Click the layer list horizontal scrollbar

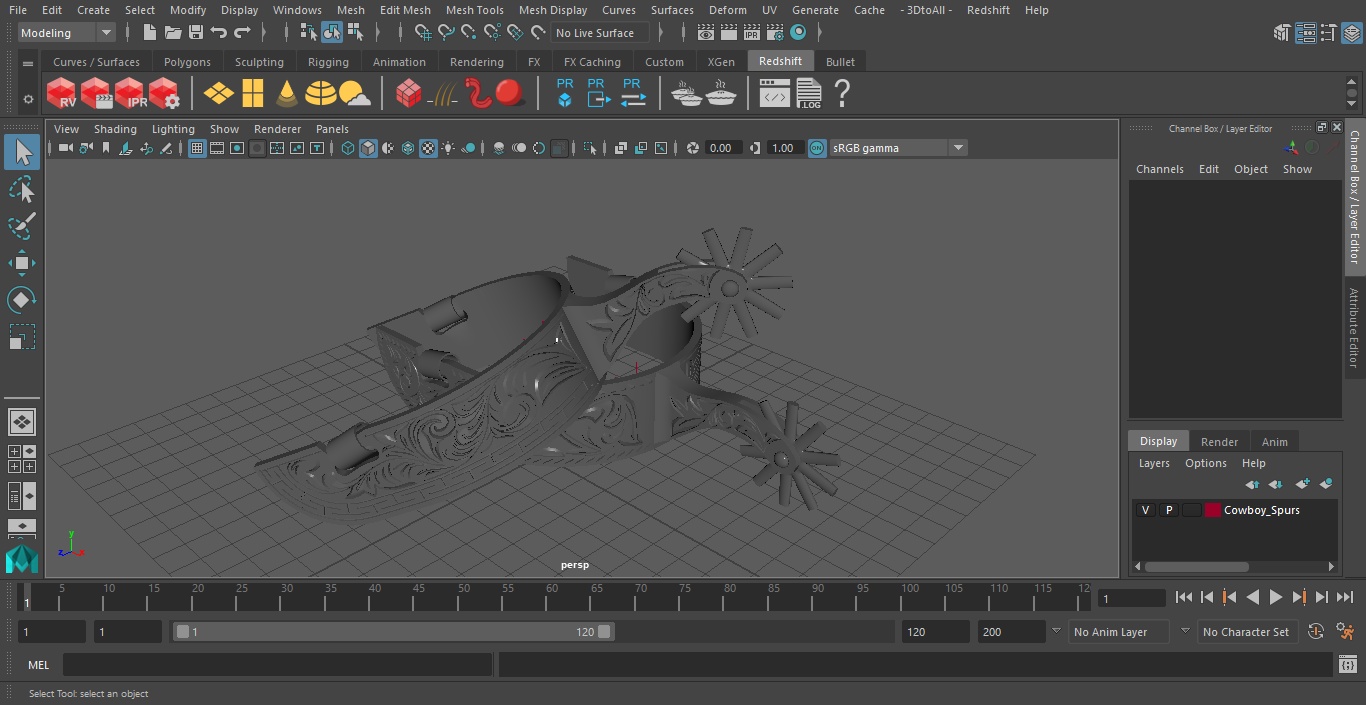(1197, 566)
